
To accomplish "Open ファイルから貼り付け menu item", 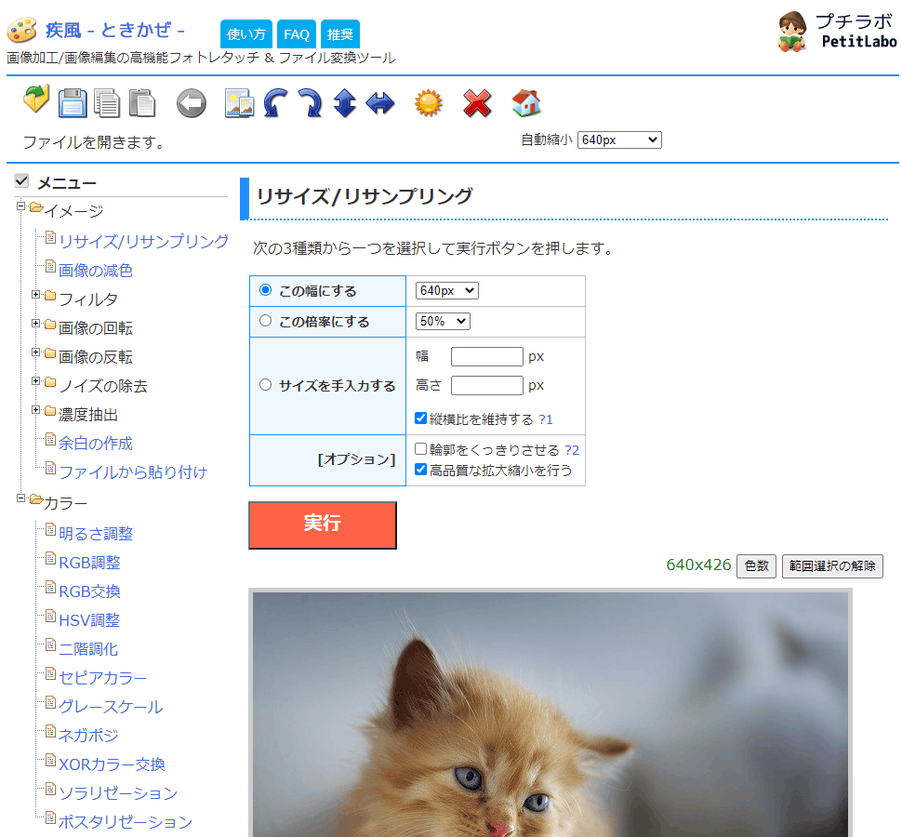I will [x=133, y=472].
